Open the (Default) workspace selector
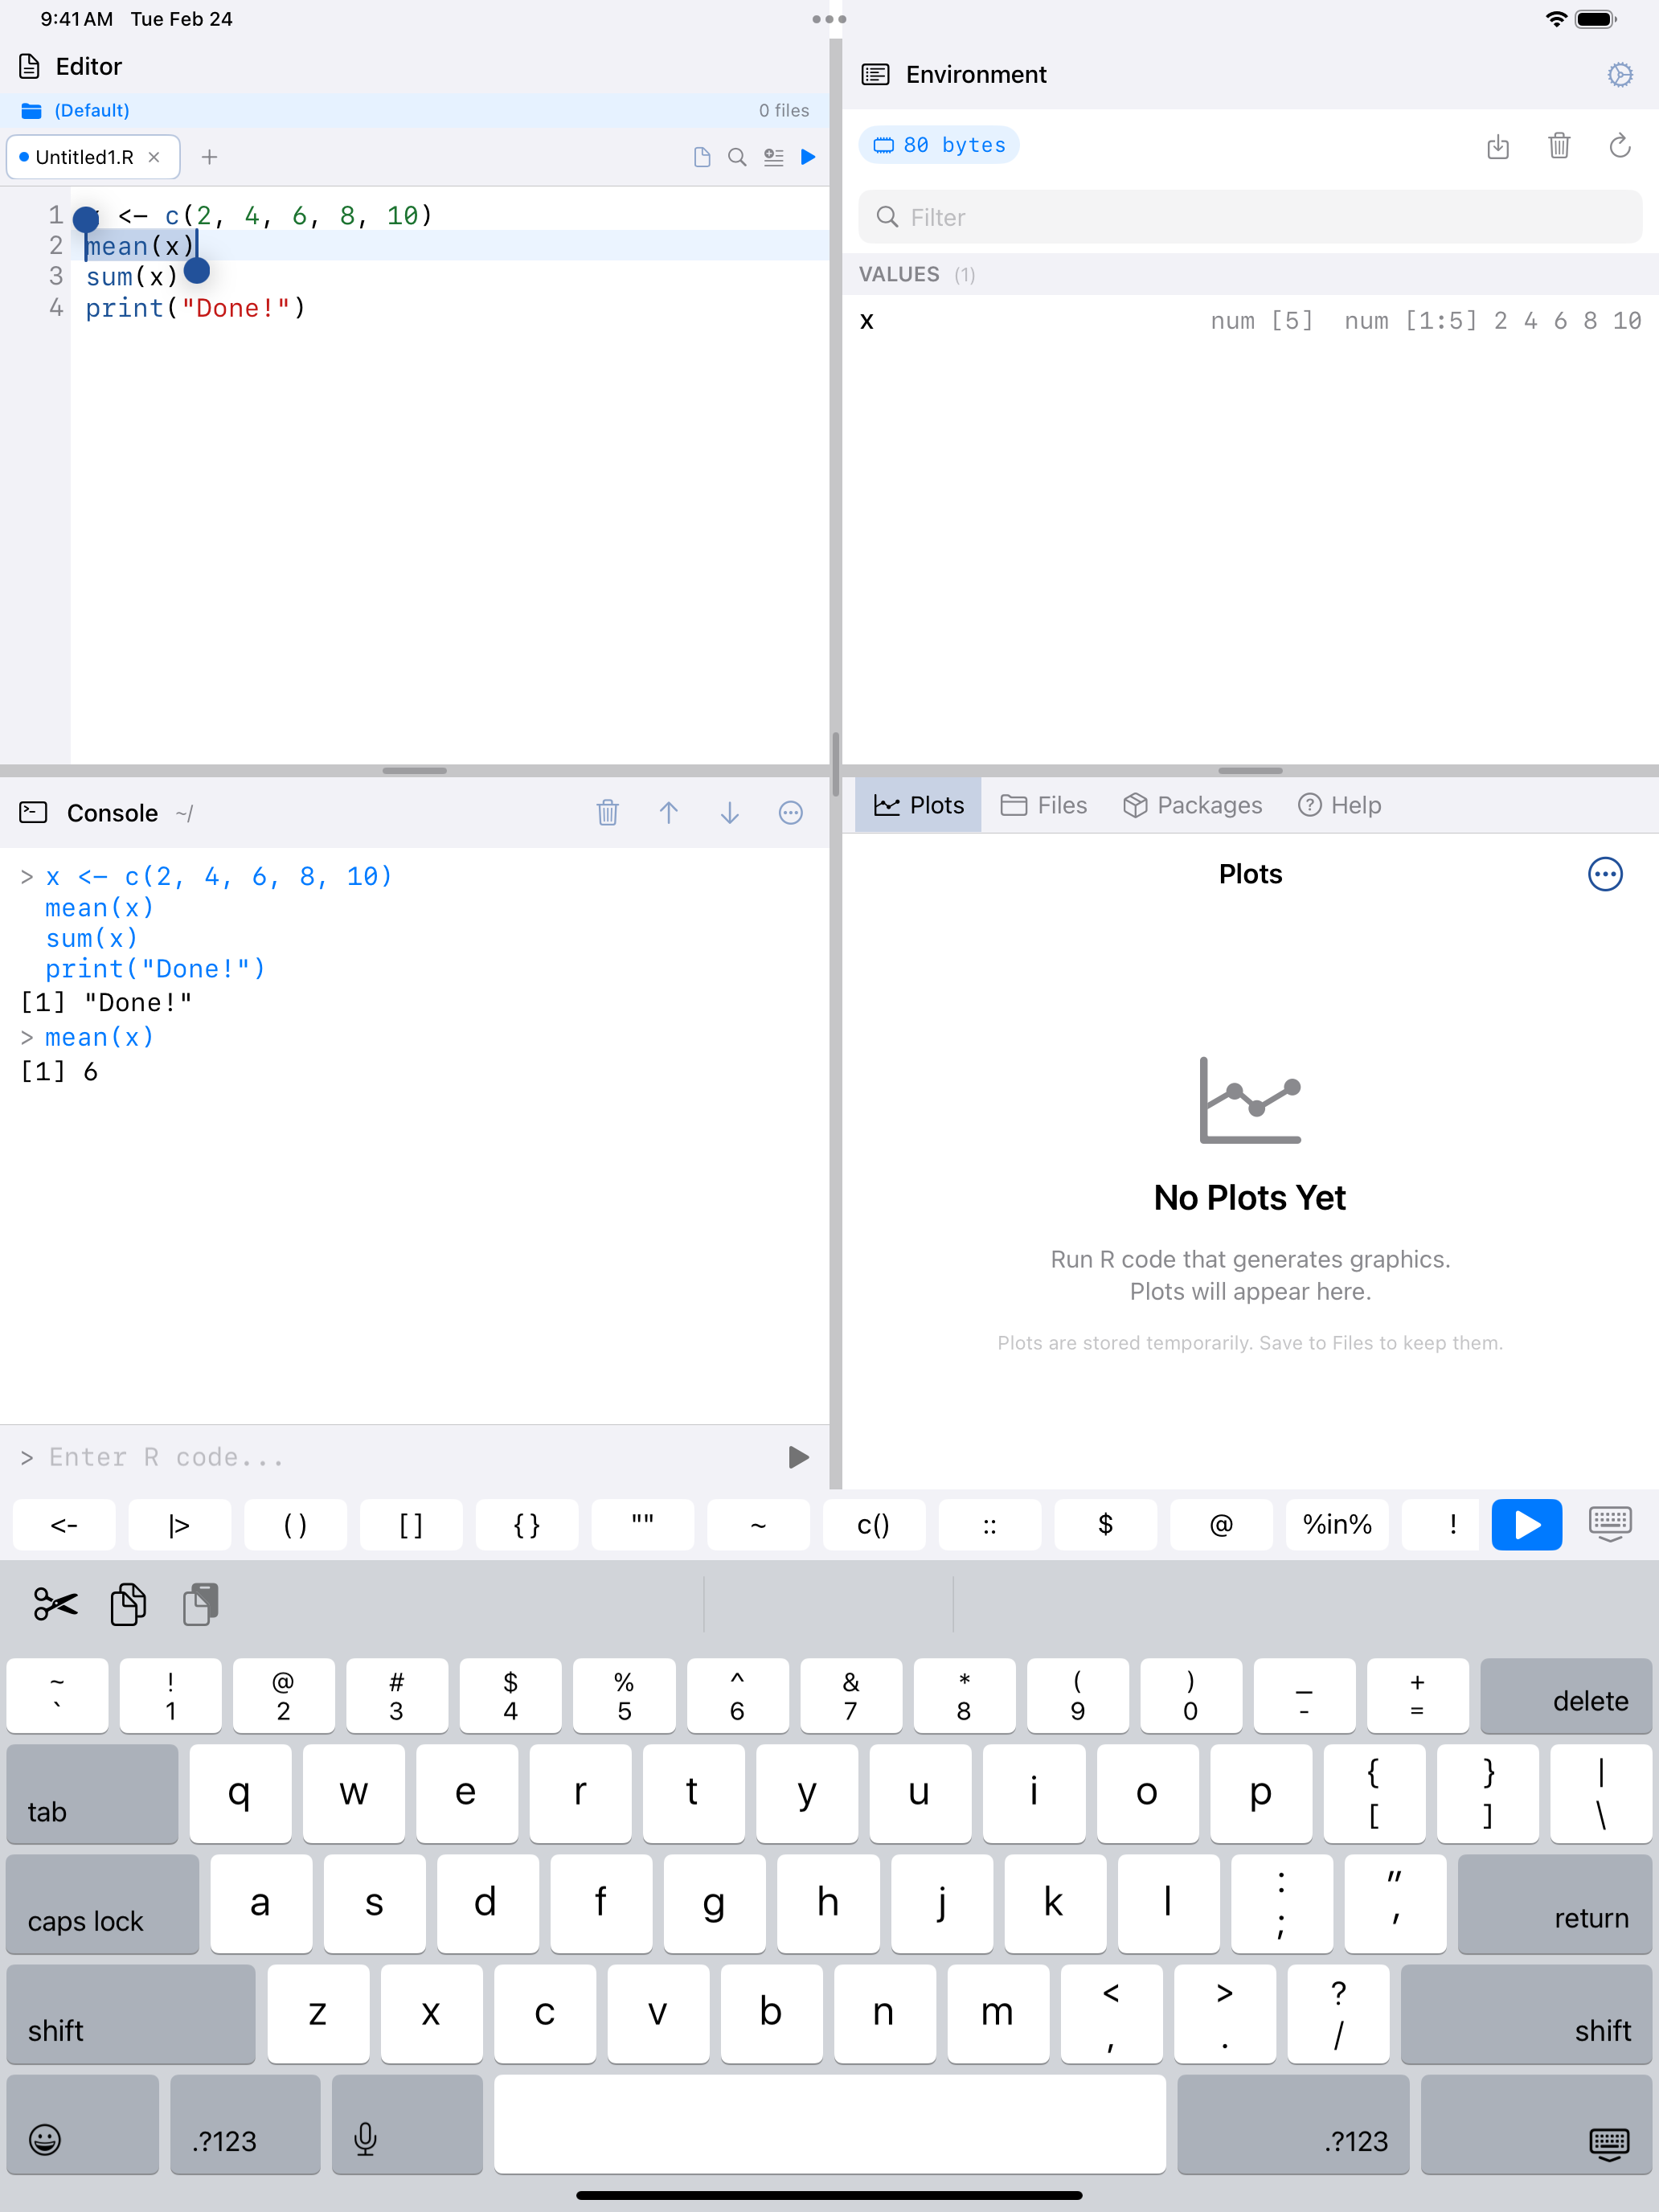 91,110
